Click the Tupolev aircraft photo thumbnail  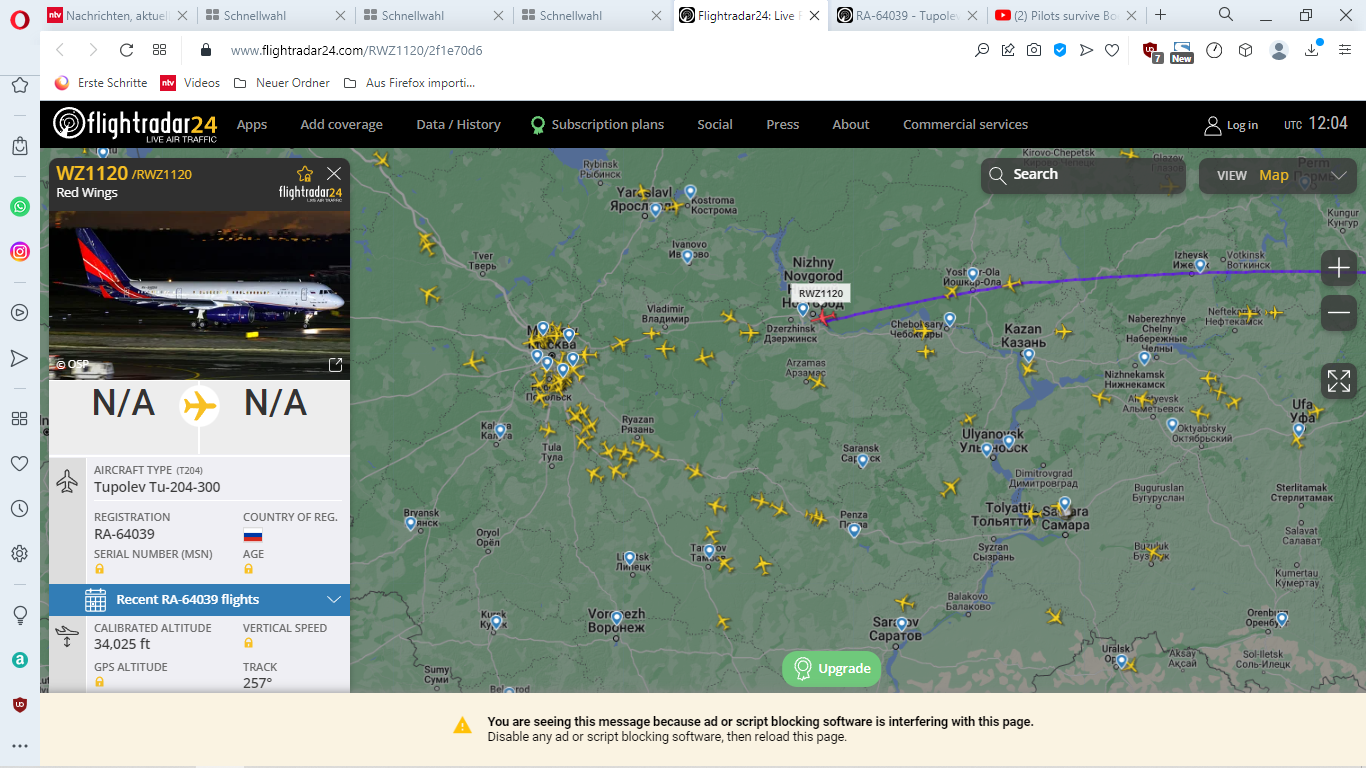pos(199,280)
